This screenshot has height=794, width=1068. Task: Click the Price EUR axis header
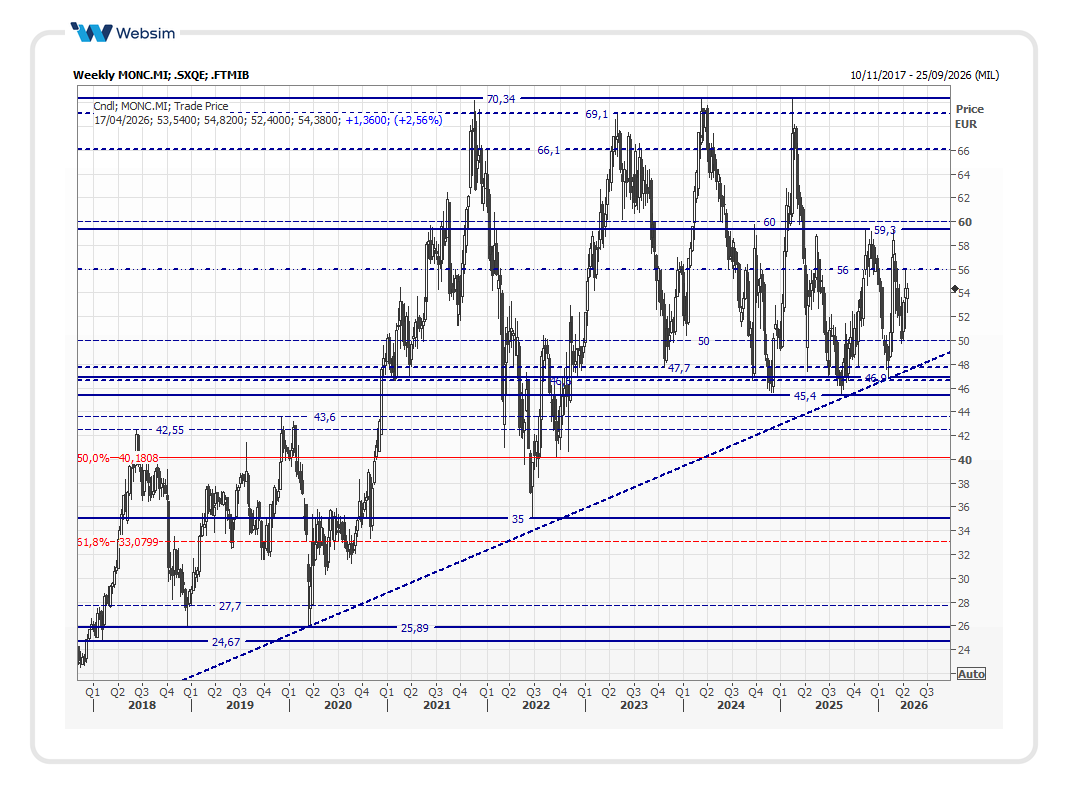pos(968,116)
